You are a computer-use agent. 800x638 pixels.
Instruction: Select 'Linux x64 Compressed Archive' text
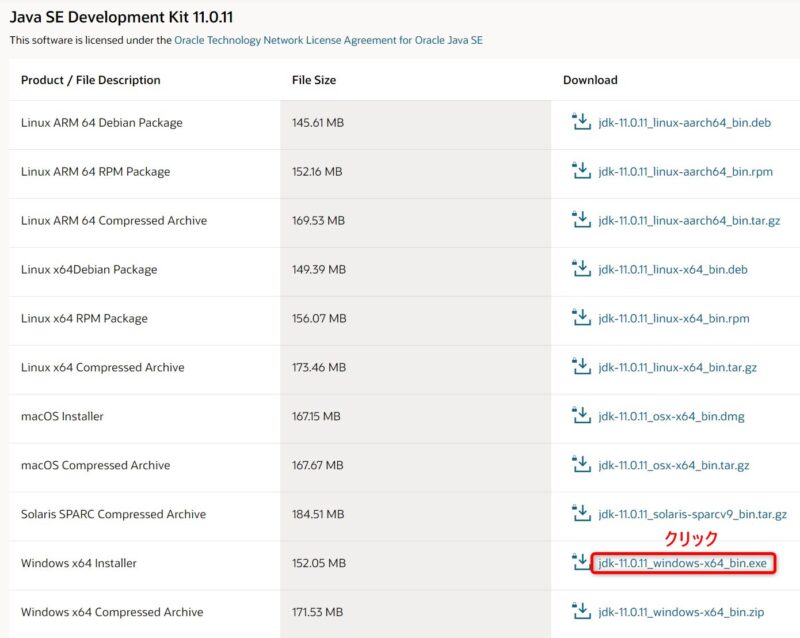(x=103, y=367)
